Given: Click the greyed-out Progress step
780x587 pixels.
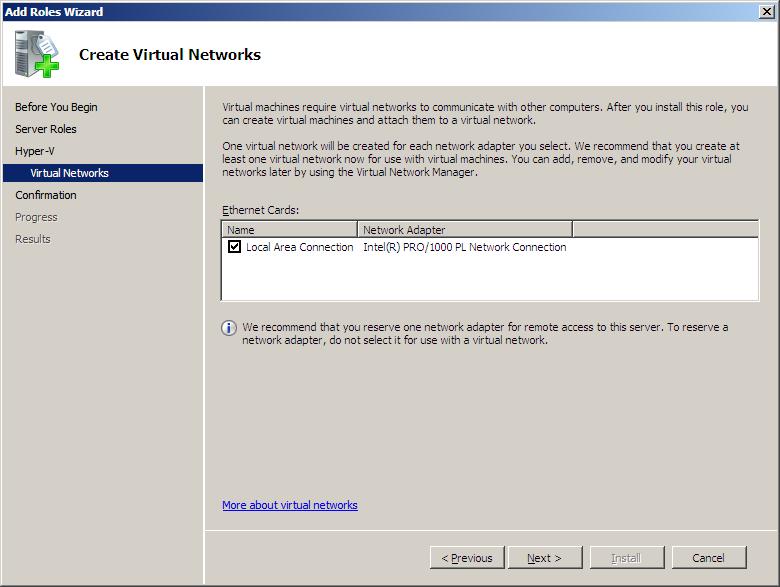Looking at the screenshot, I should pos(36,217).
